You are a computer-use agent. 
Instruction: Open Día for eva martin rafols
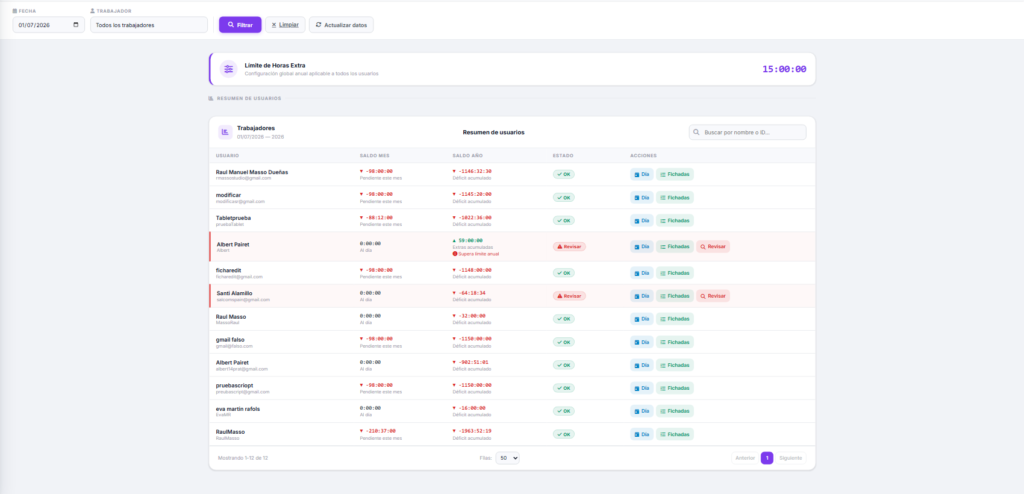click(x=641, y=411)
